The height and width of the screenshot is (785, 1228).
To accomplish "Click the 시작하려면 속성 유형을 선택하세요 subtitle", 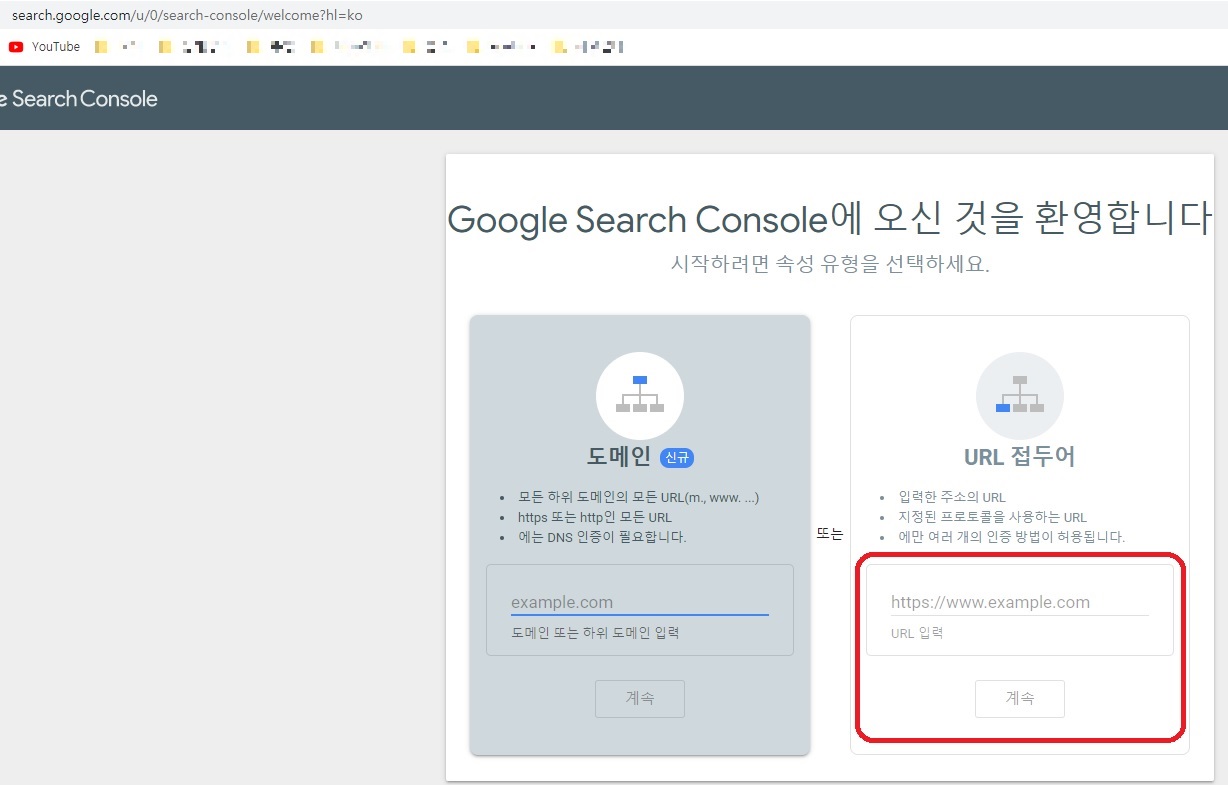I will point(830,265).
